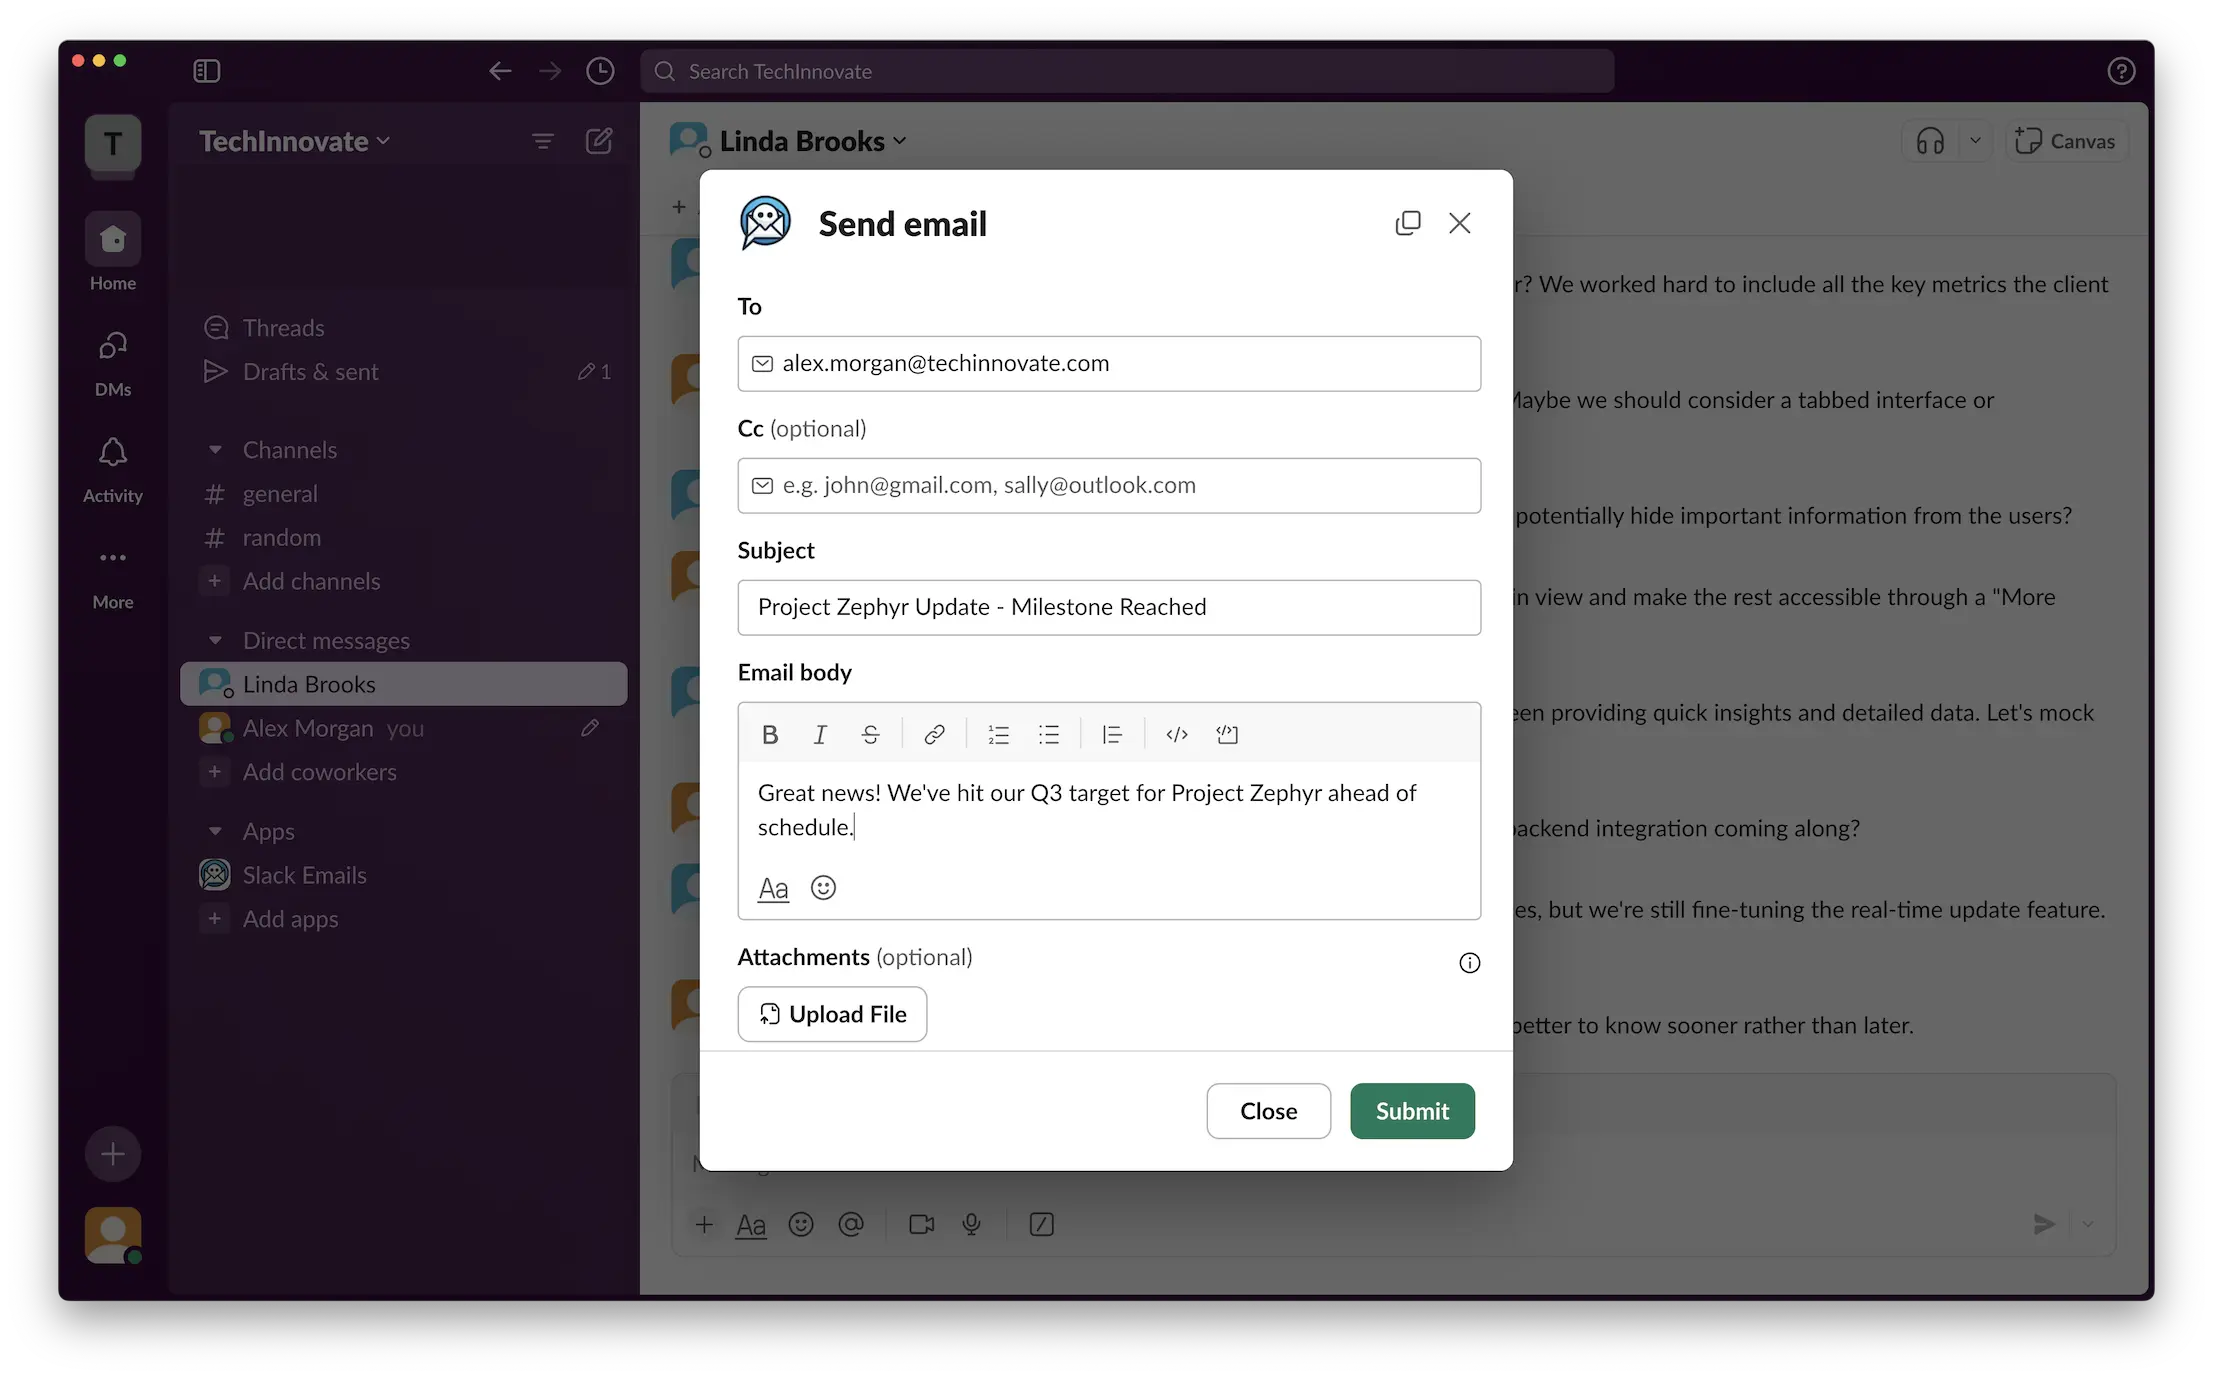Open emoji picker in email body
Screen dimensions: 2213x1378
[x=823, y=888]
